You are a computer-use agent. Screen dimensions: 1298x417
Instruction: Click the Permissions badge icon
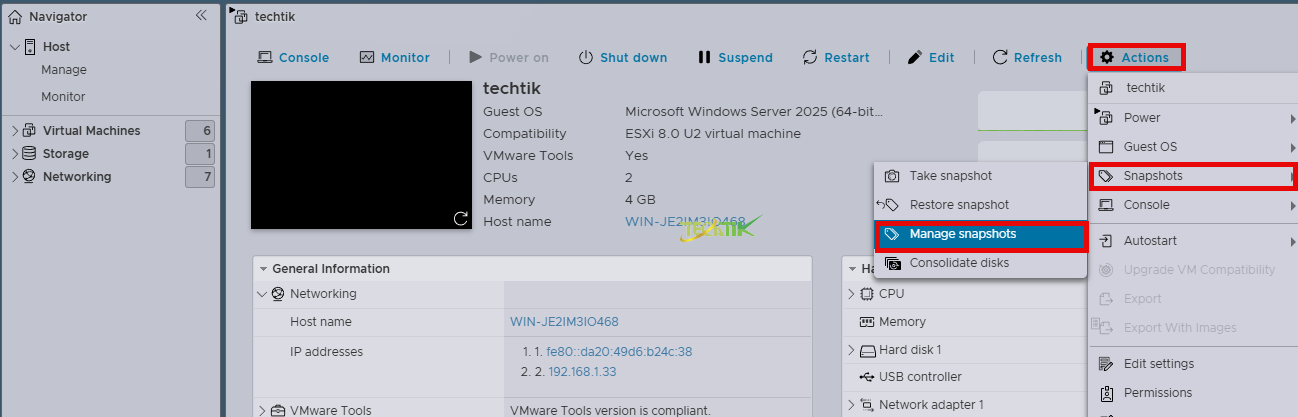click(1106, 393)
